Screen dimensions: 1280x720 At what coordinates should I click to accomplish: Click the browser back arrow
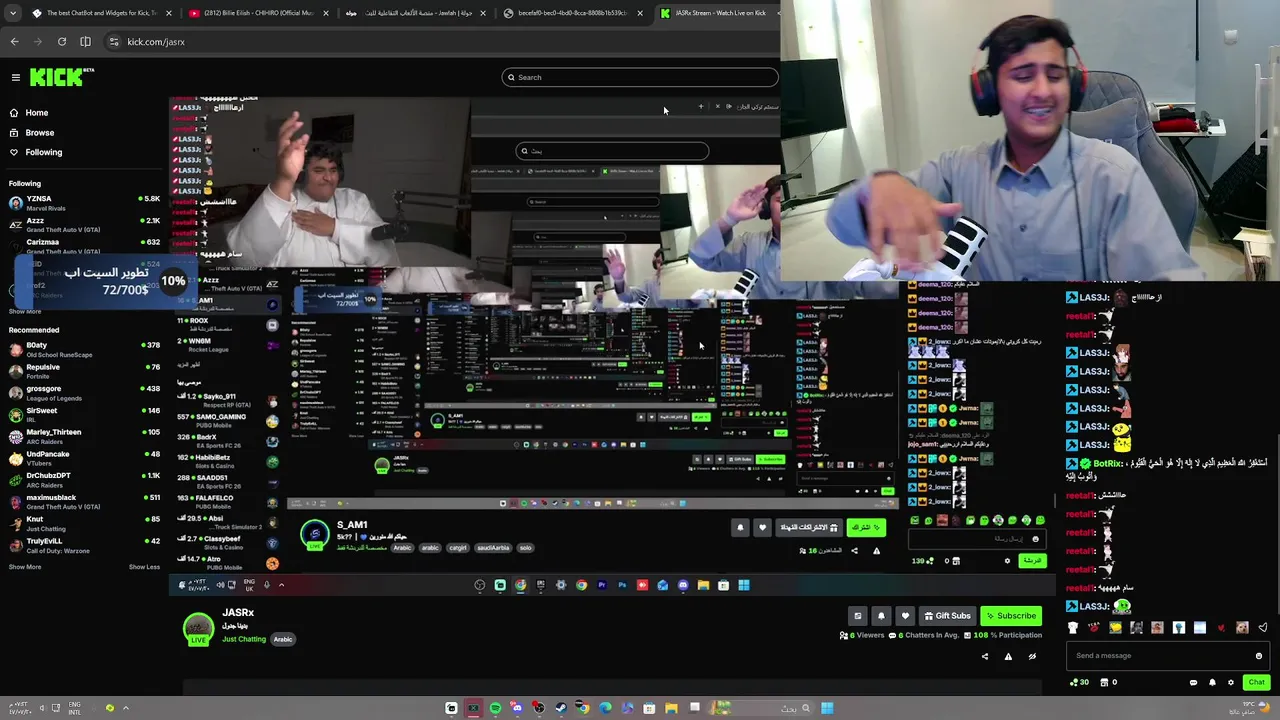pos(14,42)
